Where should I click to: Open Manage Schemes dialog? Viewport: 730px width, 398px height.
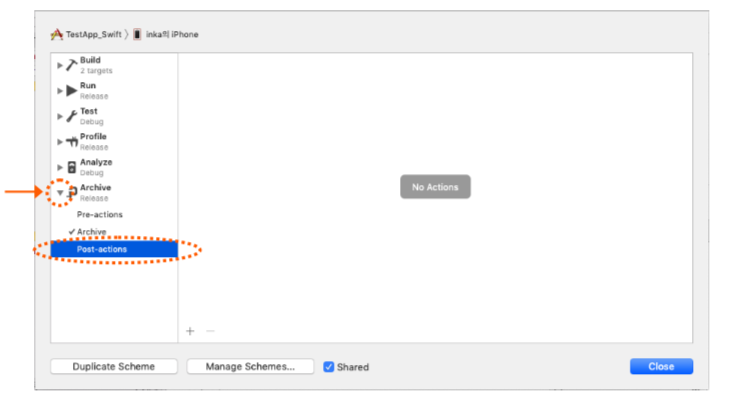click(x=250, y=366)
